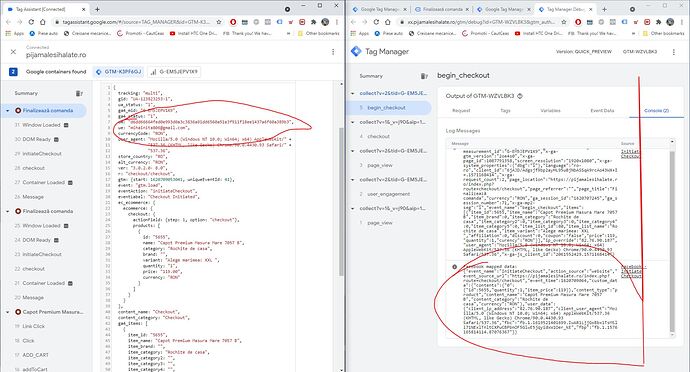Screen dimensions: 690x372
Task: Collapse the collect request group above checkout
Action: click(353, 122)
